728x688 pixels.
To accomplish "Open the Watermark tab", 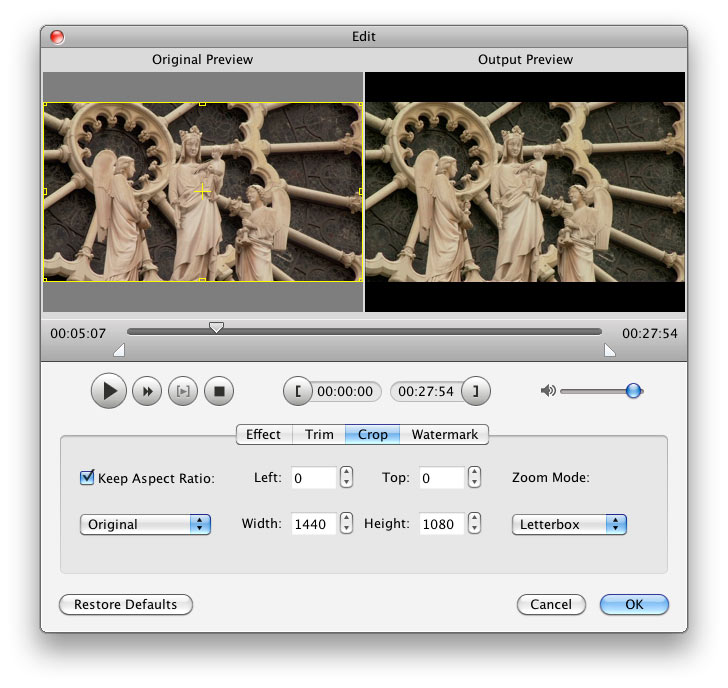I will [x=444, y=435].
